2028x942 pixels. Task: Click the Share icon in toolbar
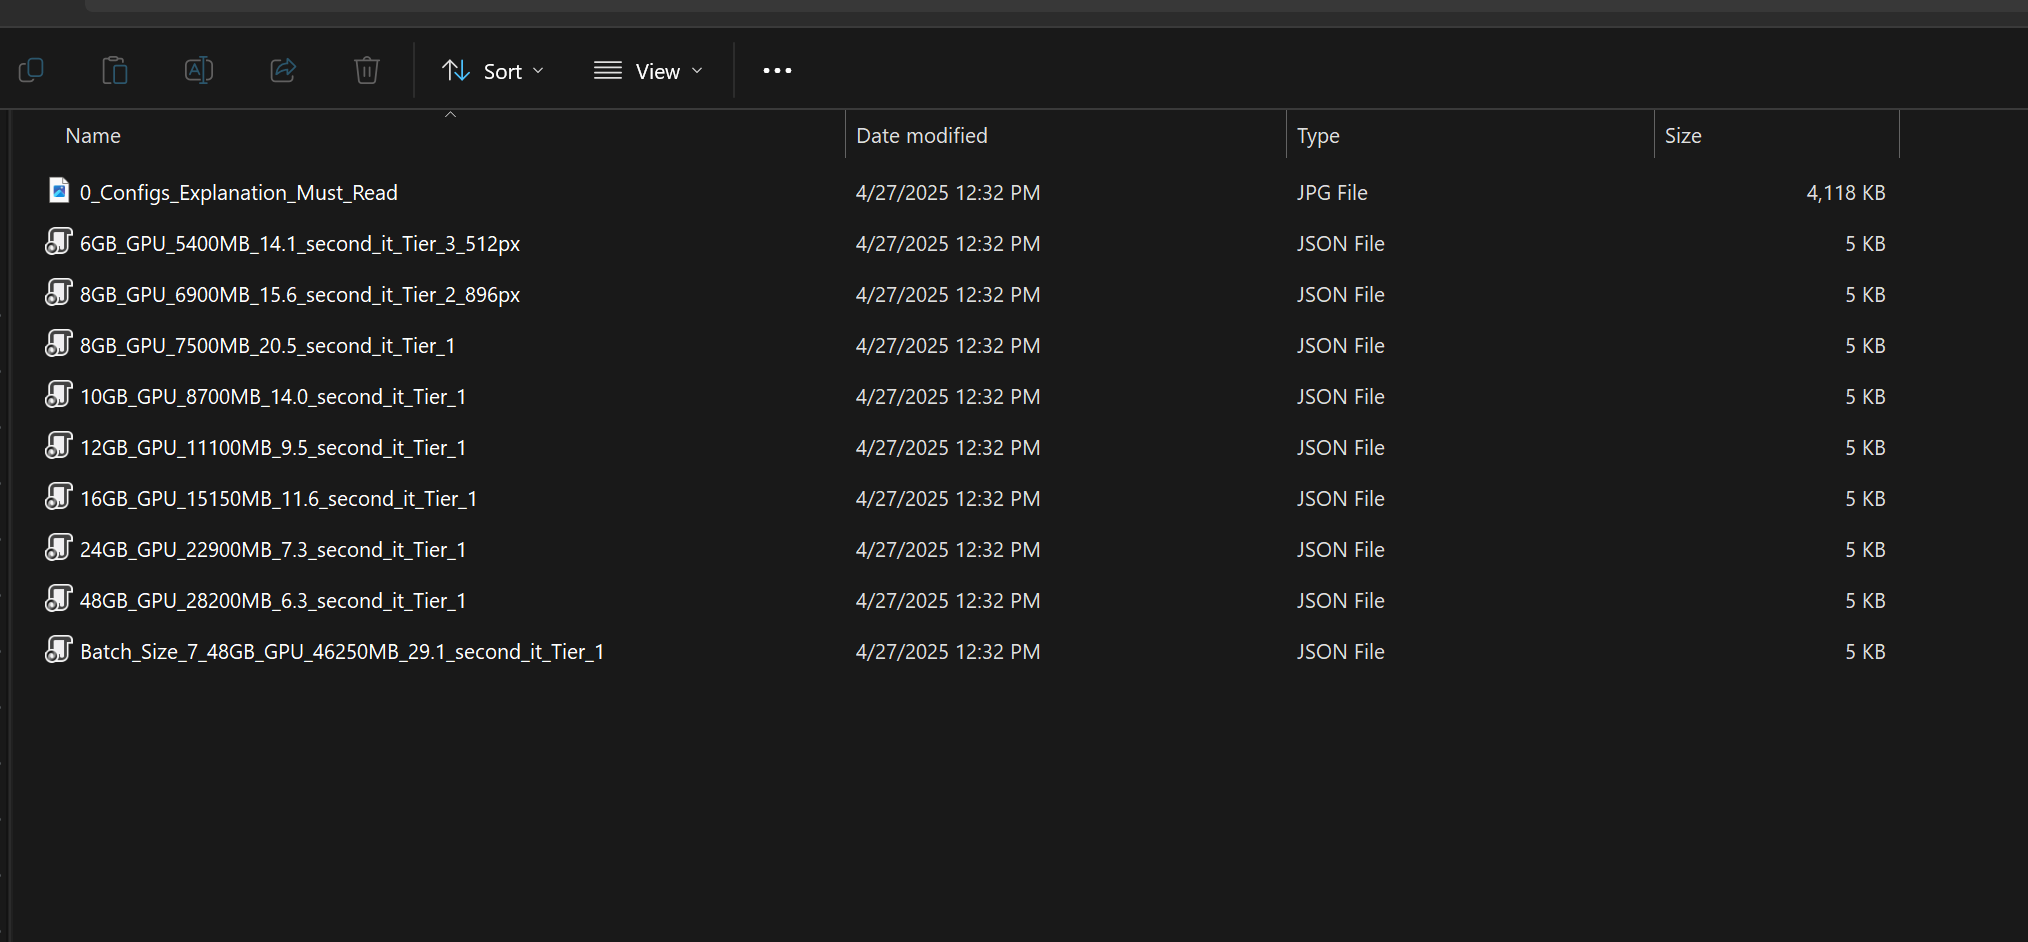pyautogui.click(x=283, y=70)
